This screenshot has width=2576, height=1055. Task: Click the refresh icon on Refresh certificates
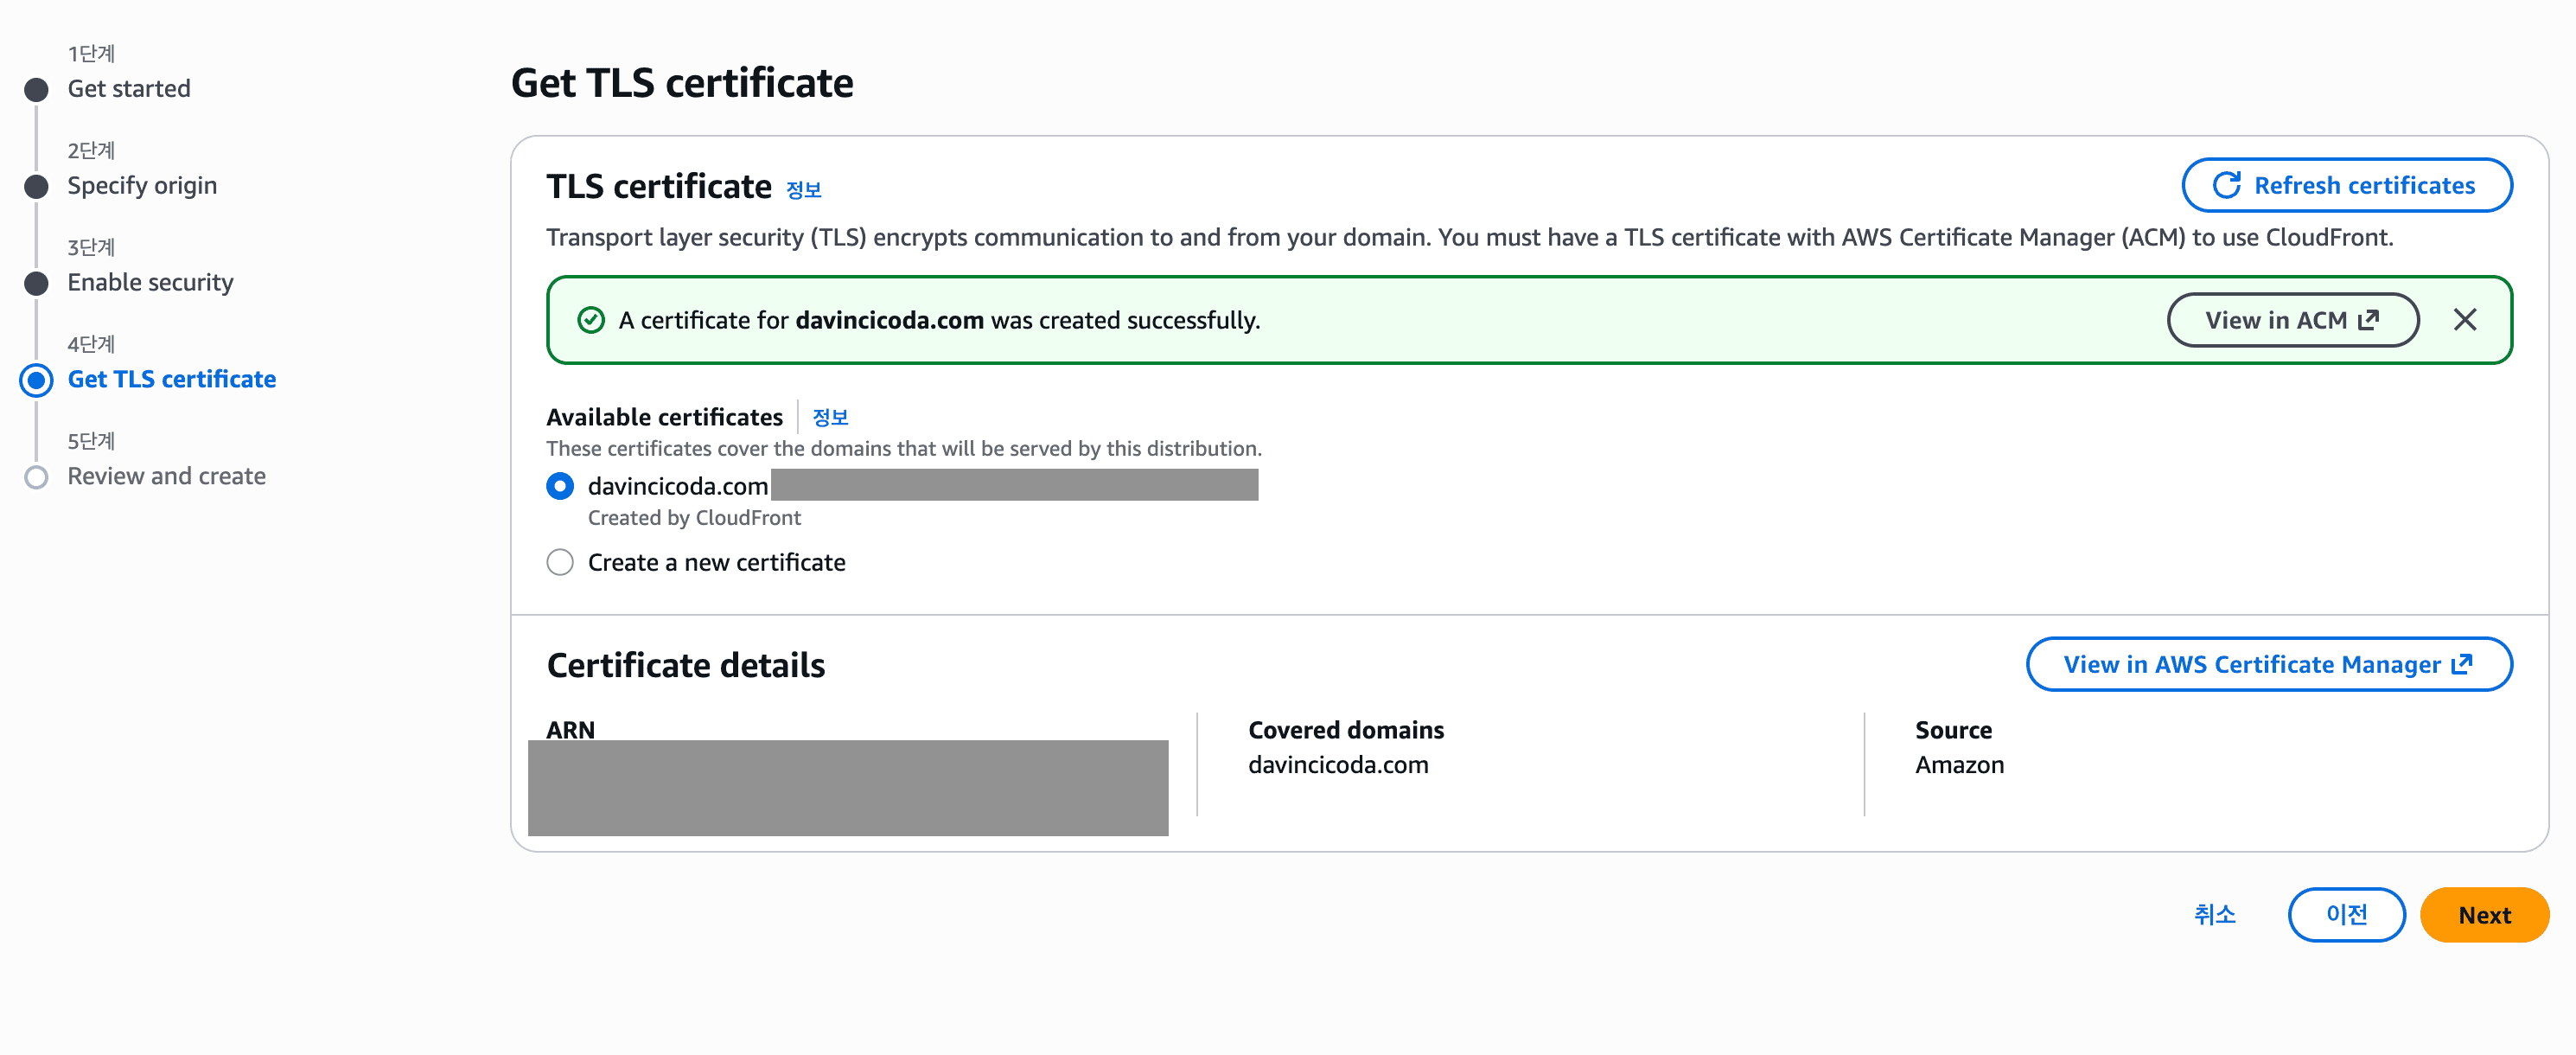point(2228,185)
